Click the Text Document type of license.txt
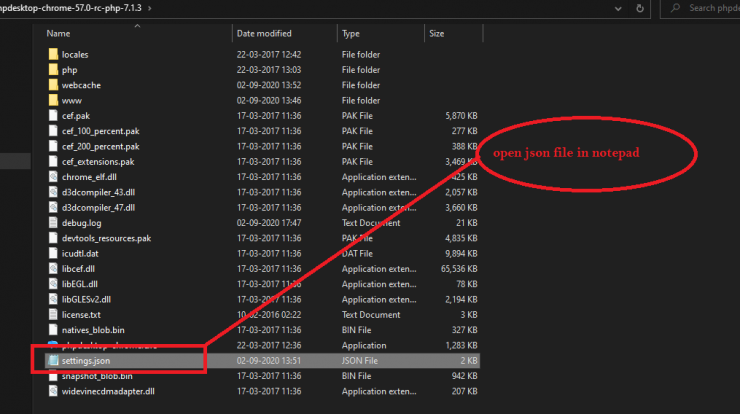The image size is (740, 414). (x=371, y=314)
